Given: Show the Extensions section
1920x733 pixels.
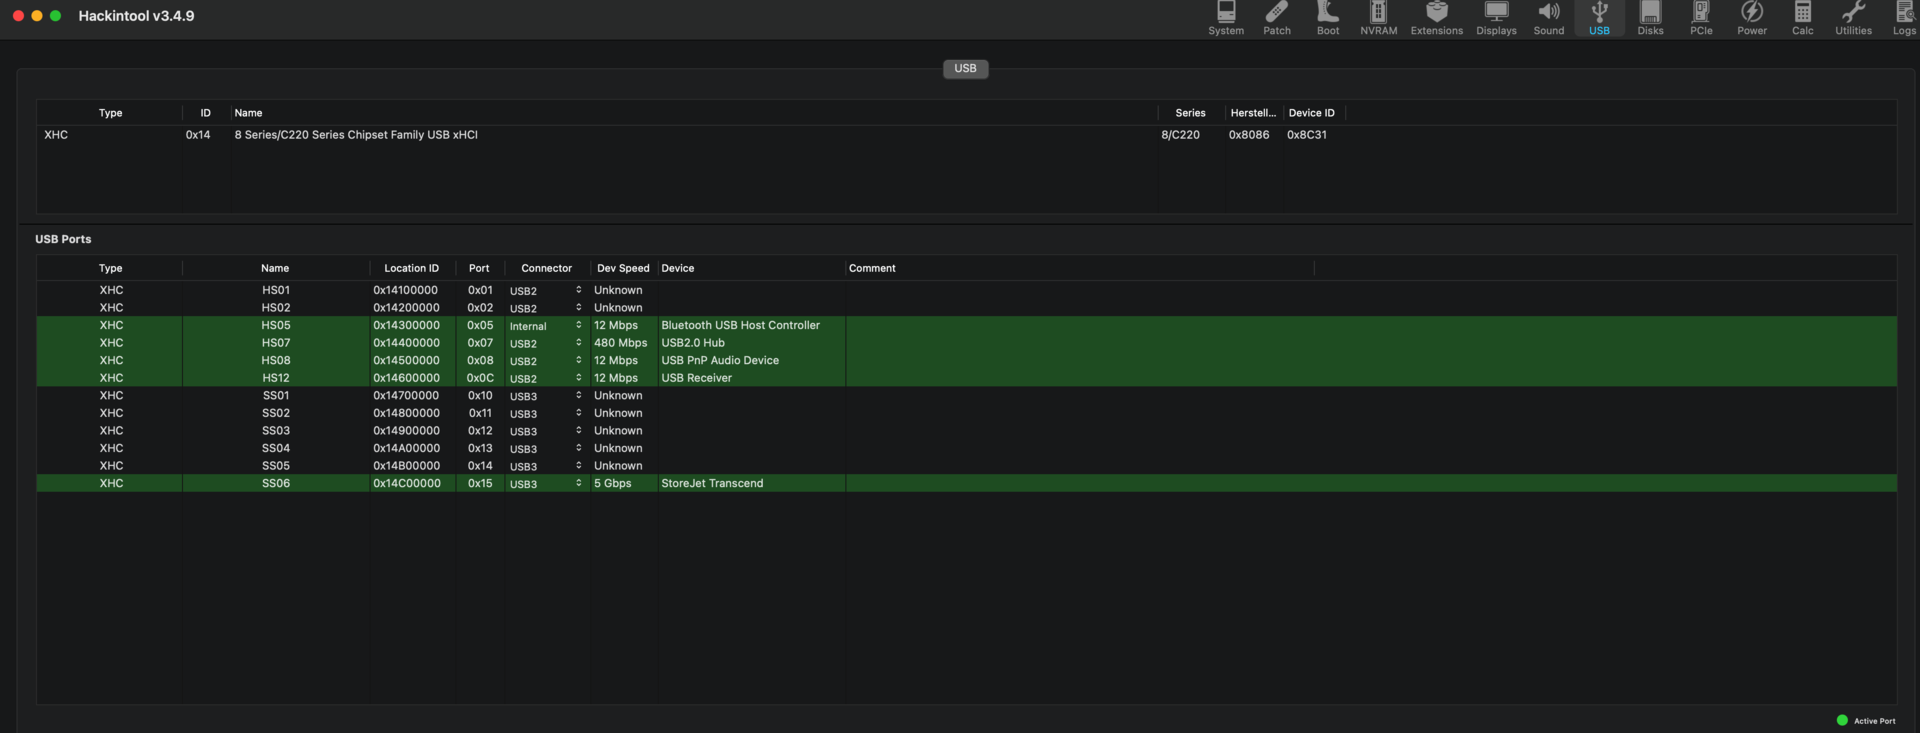Looking at the screenshot, I should click(1436, 18).
